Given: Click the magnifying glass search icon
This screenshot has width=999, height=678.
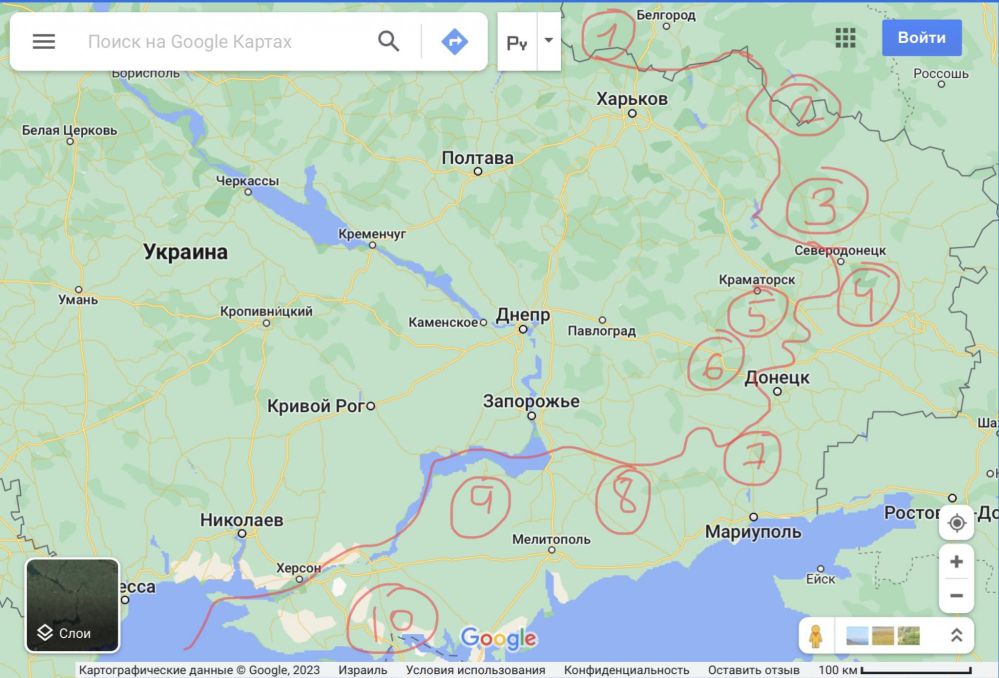Looking at the screenshot, I should 388,41.
